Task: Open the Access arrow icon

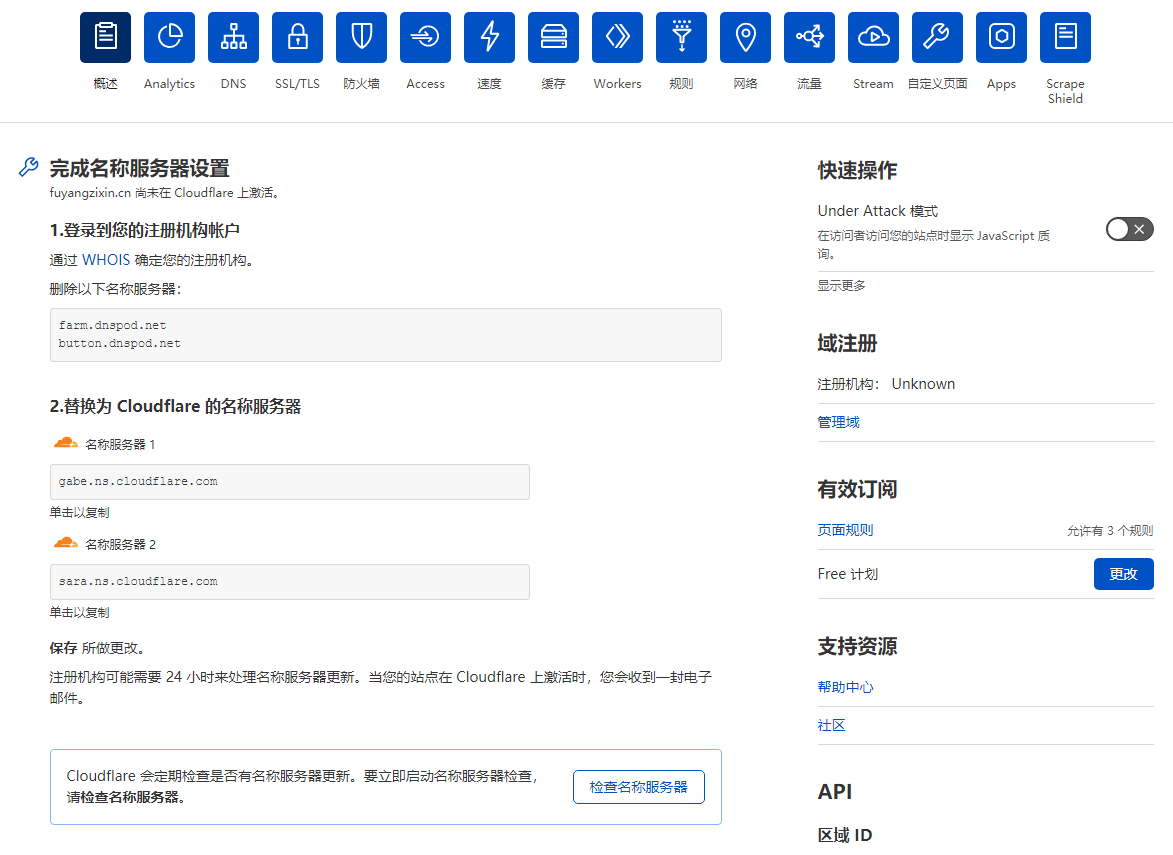Action: point(426,37)
